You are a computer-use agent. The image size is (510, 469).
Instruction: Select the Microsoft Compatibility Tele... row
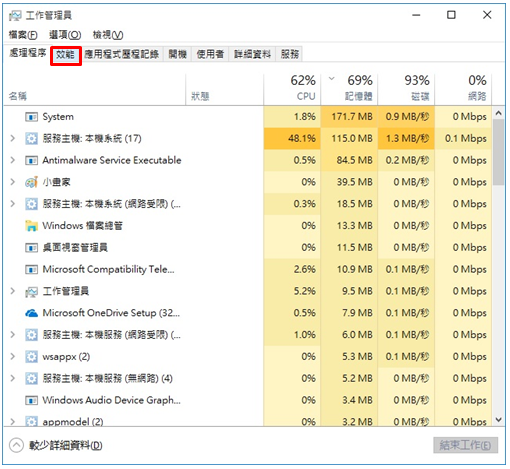point(248,269)
